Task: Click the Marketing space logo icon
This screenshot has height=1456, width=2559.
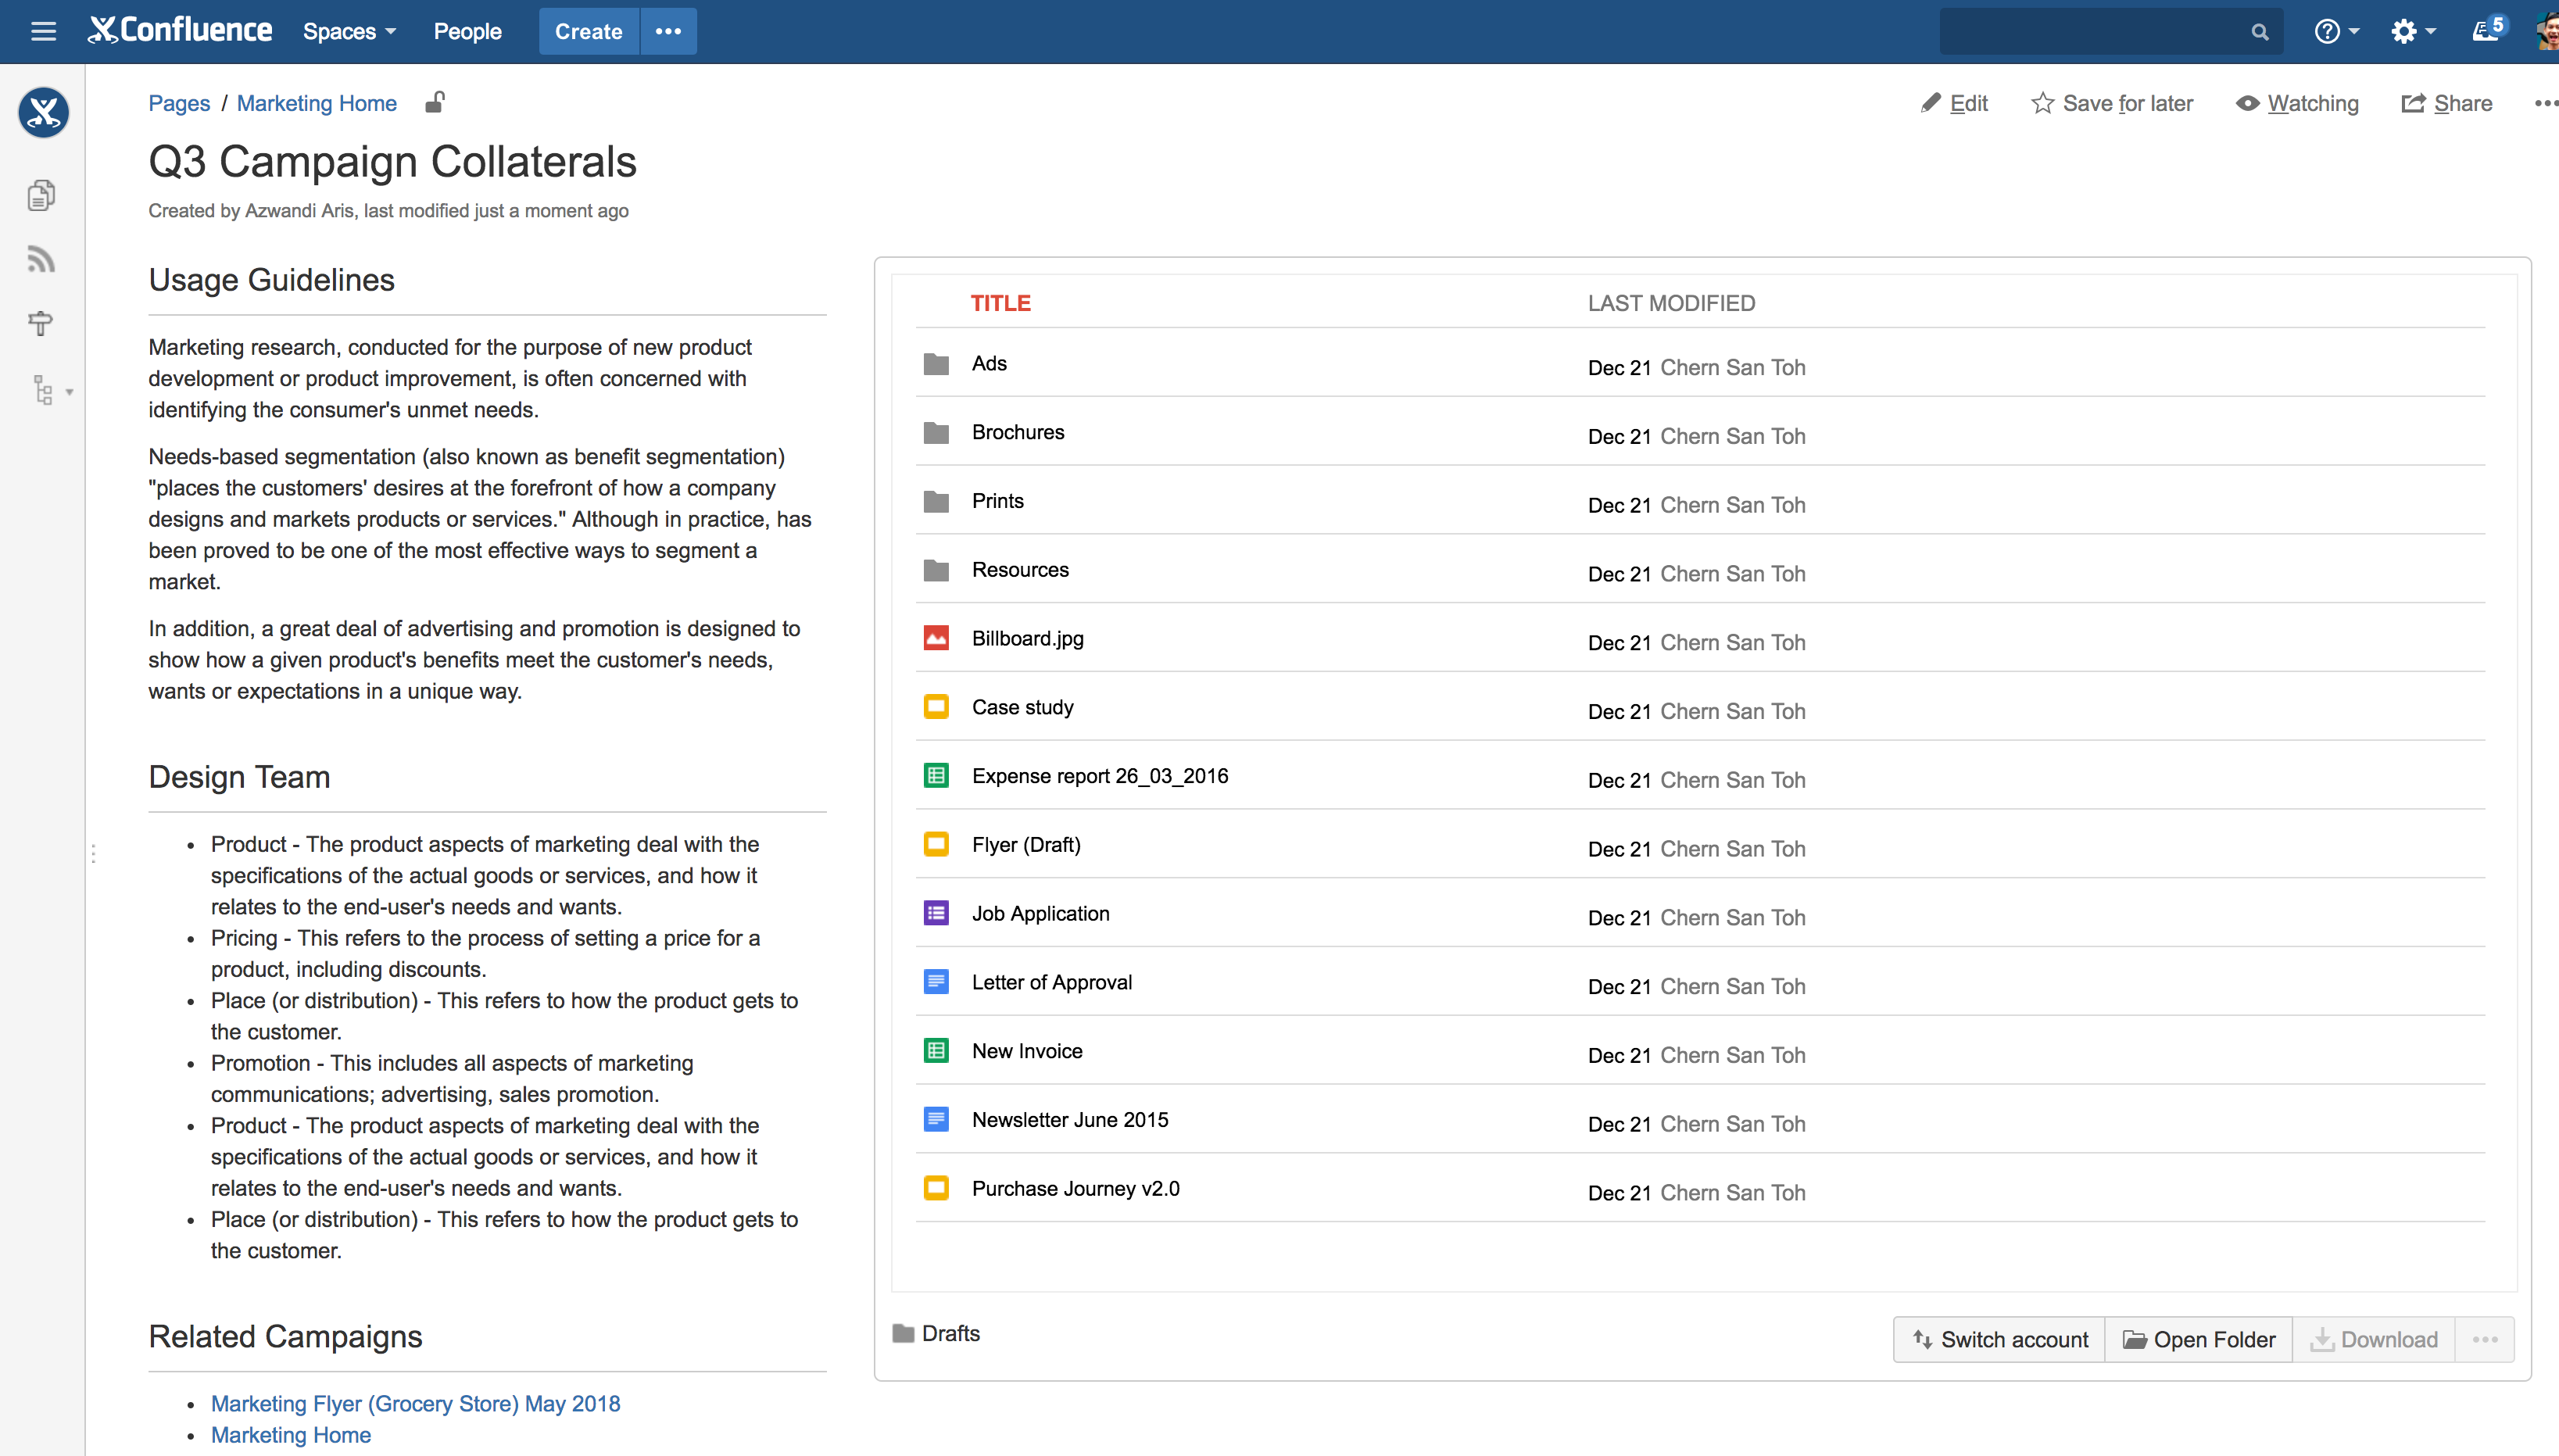Action: pos(43,112)
